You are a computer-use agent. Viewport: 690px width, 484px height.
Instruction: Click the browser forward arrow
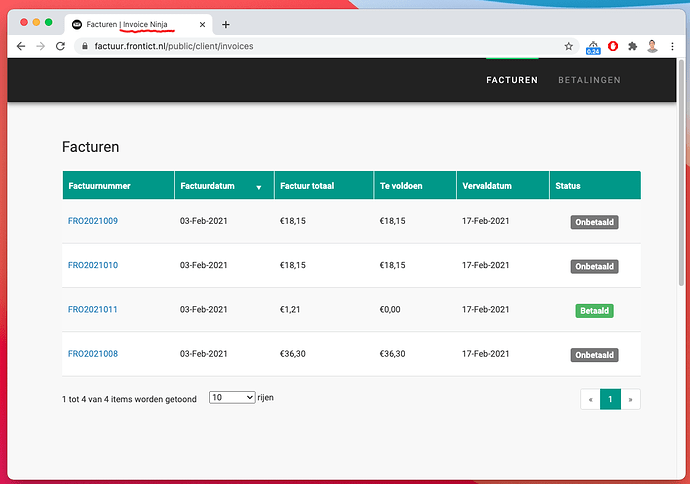coord(40,46)
